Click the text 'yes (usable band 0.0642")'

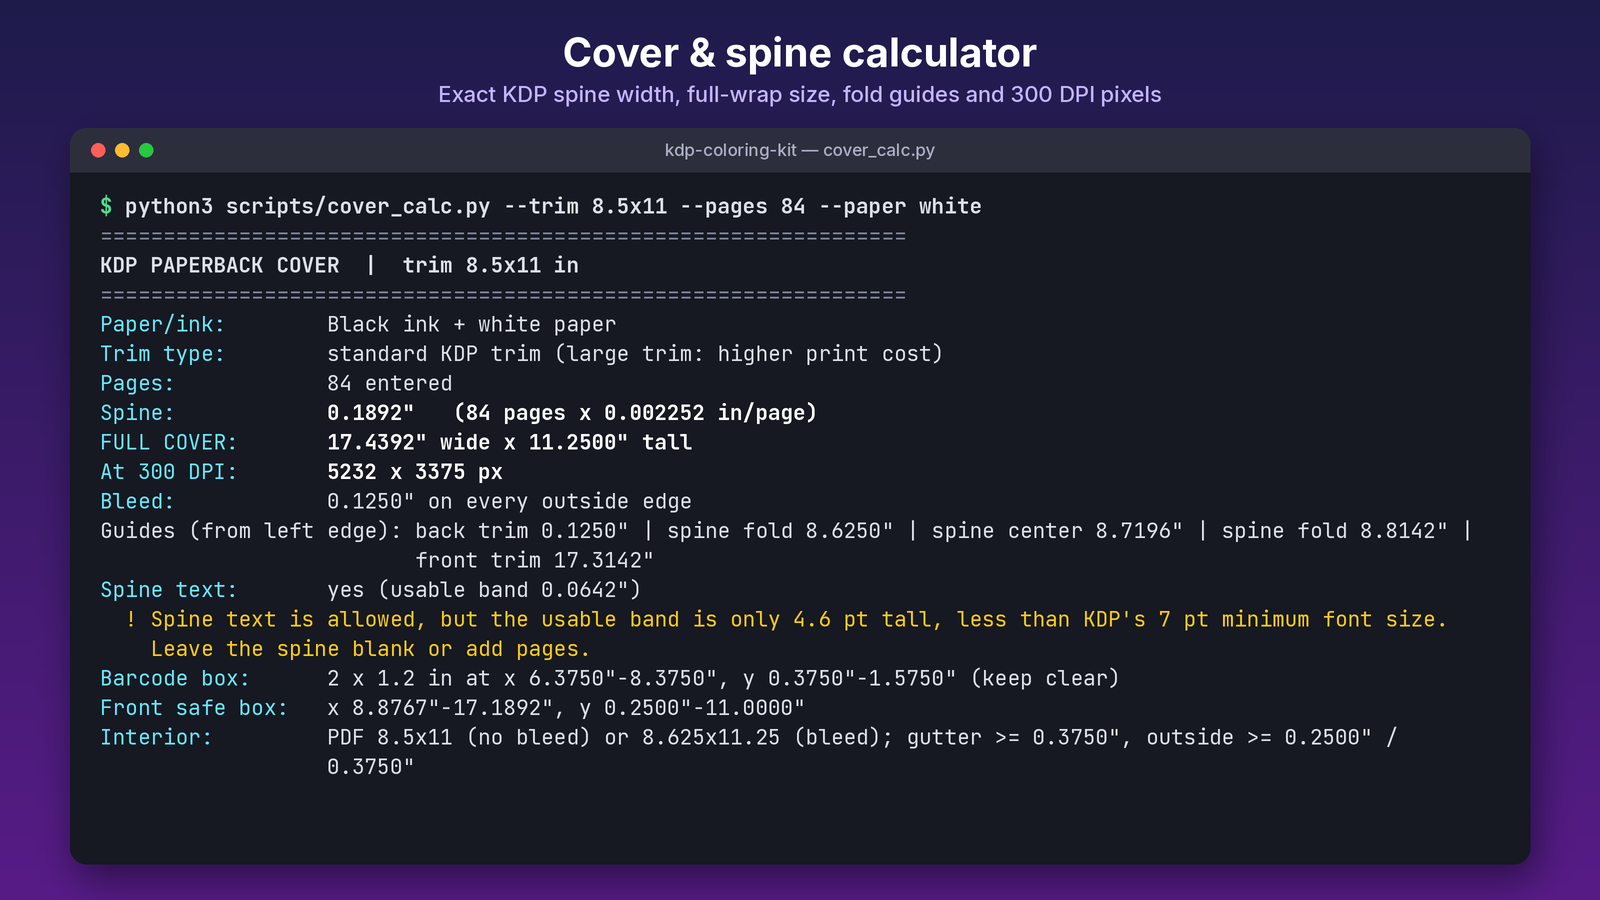(x=484, y=590)
